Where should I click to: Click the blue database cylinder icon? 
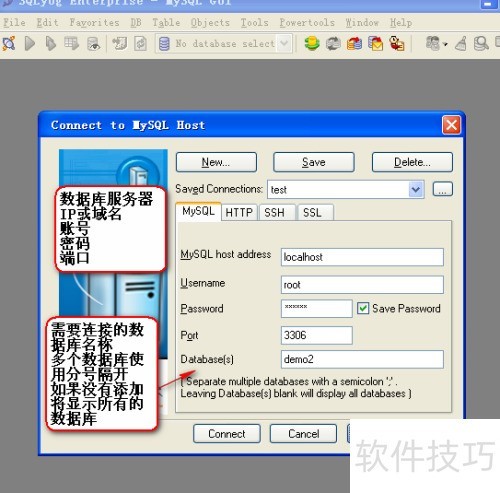pyautogui.click(x=164, y=44)
